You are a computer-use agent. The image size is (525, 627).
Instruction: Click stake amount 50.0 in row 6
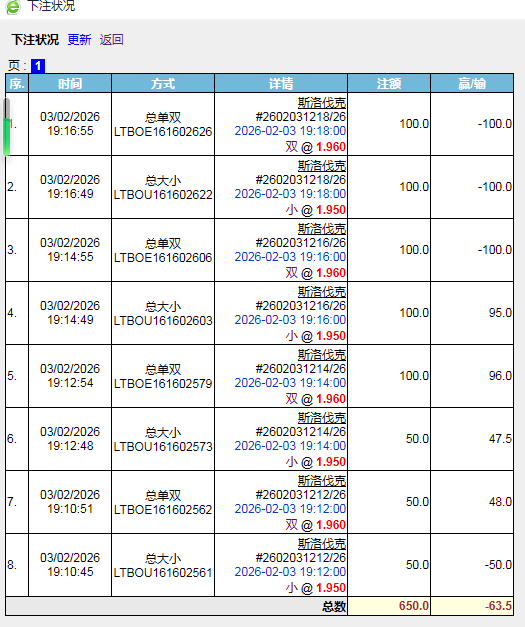point(417,439)
